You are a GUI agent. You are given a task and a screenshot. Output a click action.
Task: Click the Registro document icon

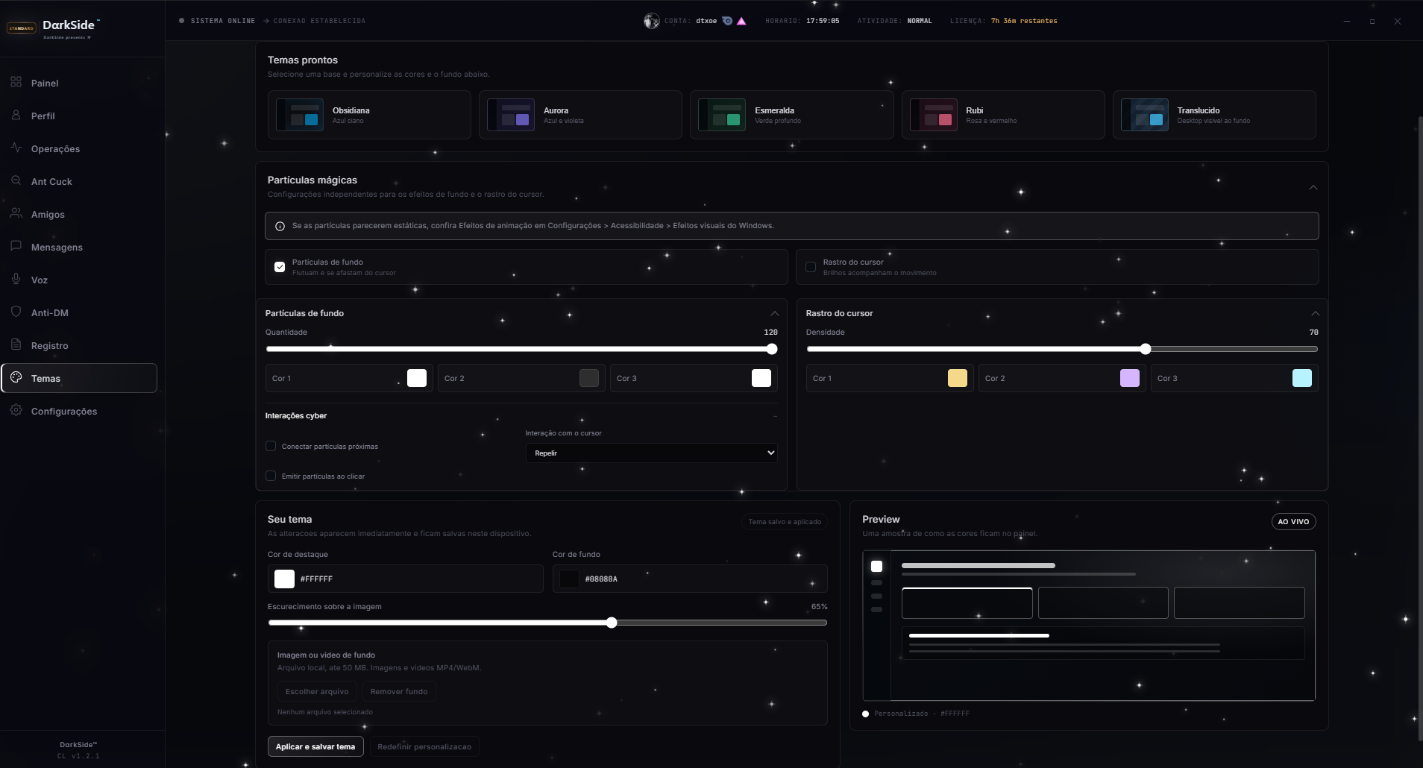(x=16, y=345)
